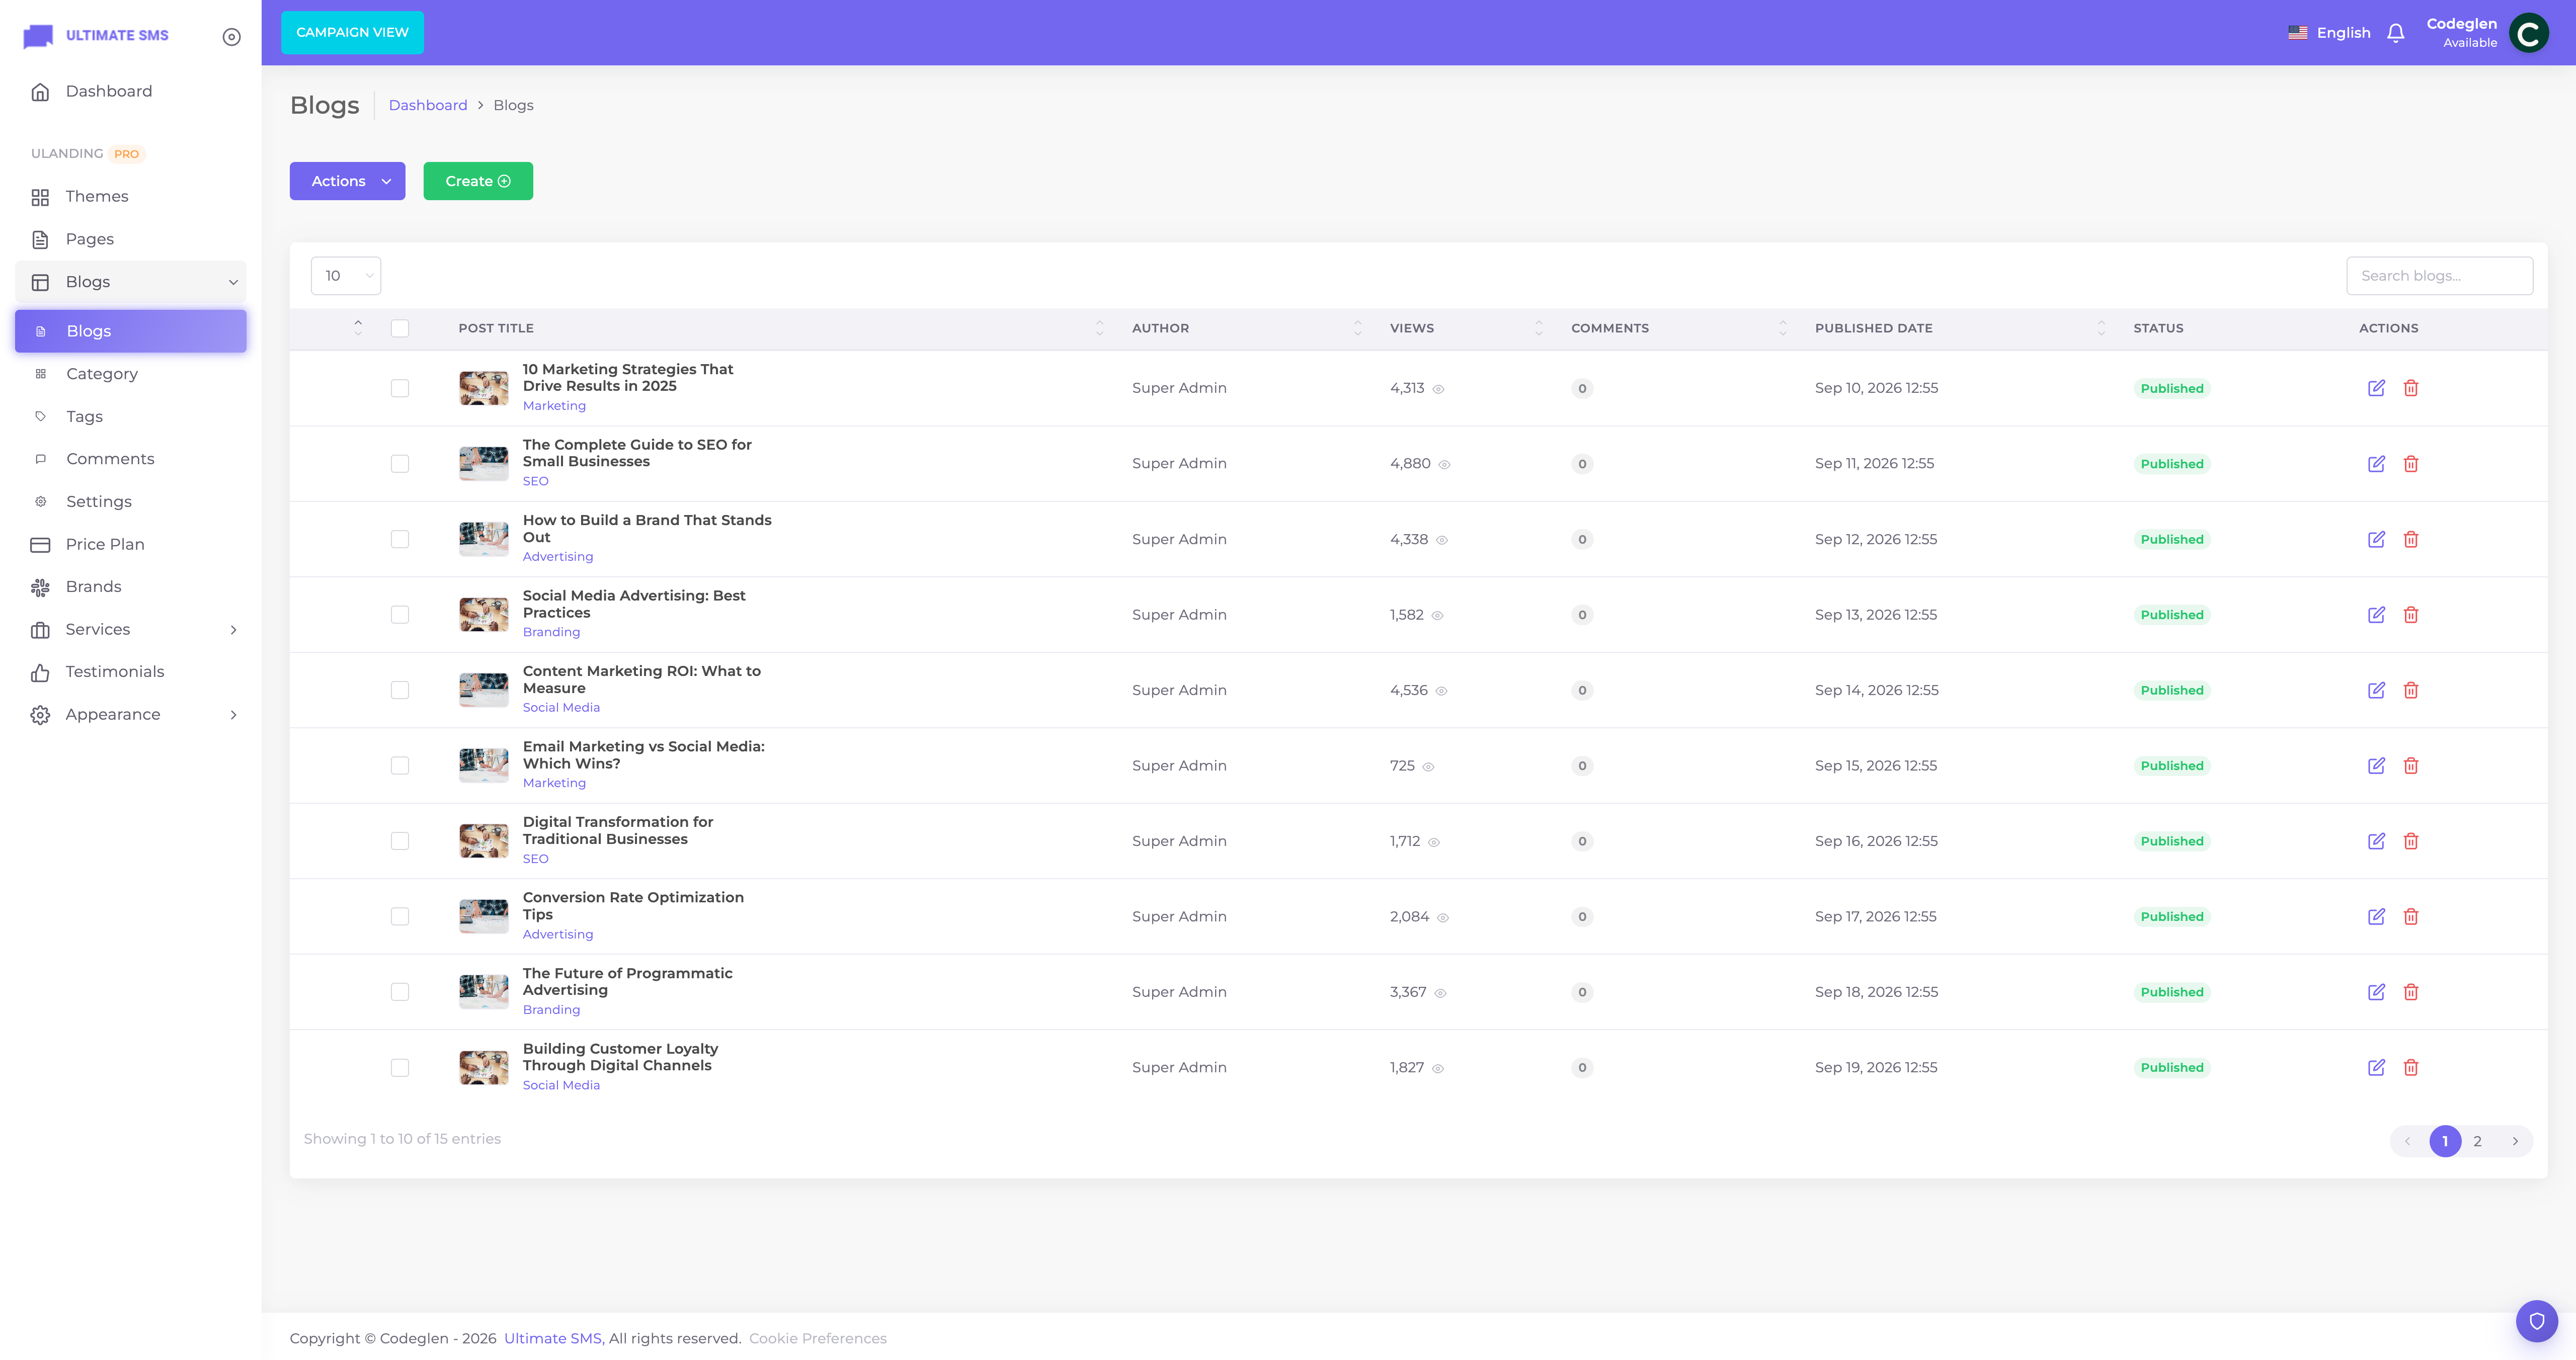Screen dimensions: 2576x1360
Task: Check 'How to Build a Brand' row checkbox
Action: pyautogui.click(x=400, y=539)
